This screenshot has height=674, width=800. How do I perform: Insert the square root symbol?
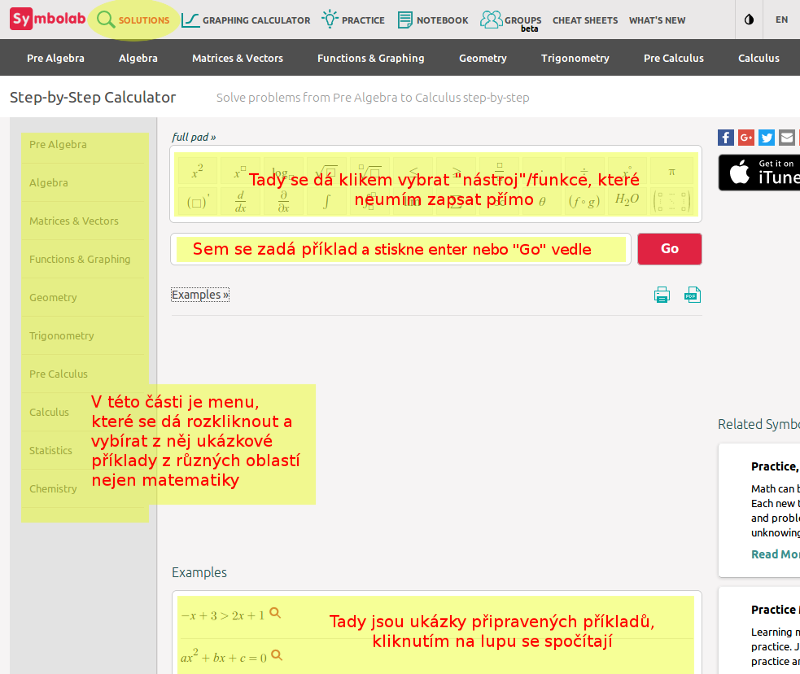click(328, 172)
